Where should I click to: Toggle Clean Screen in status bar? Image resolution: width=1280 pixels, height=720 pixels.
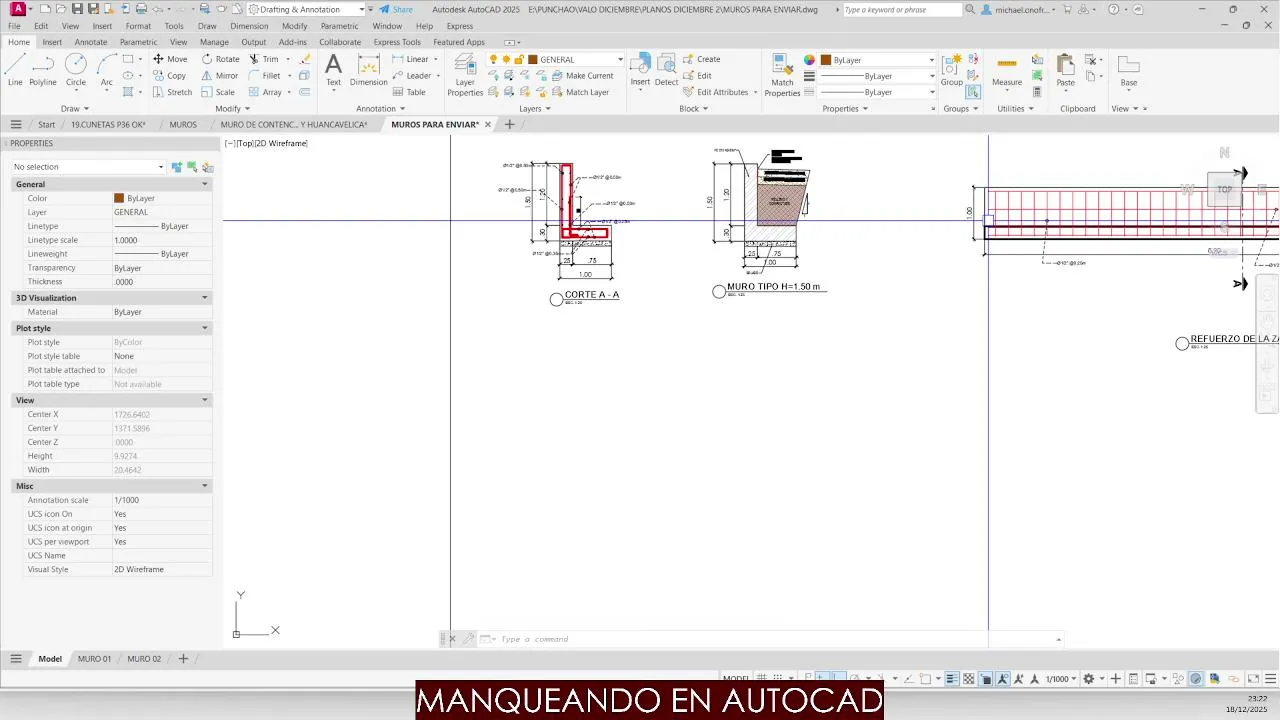click(x=1253, y=678)
